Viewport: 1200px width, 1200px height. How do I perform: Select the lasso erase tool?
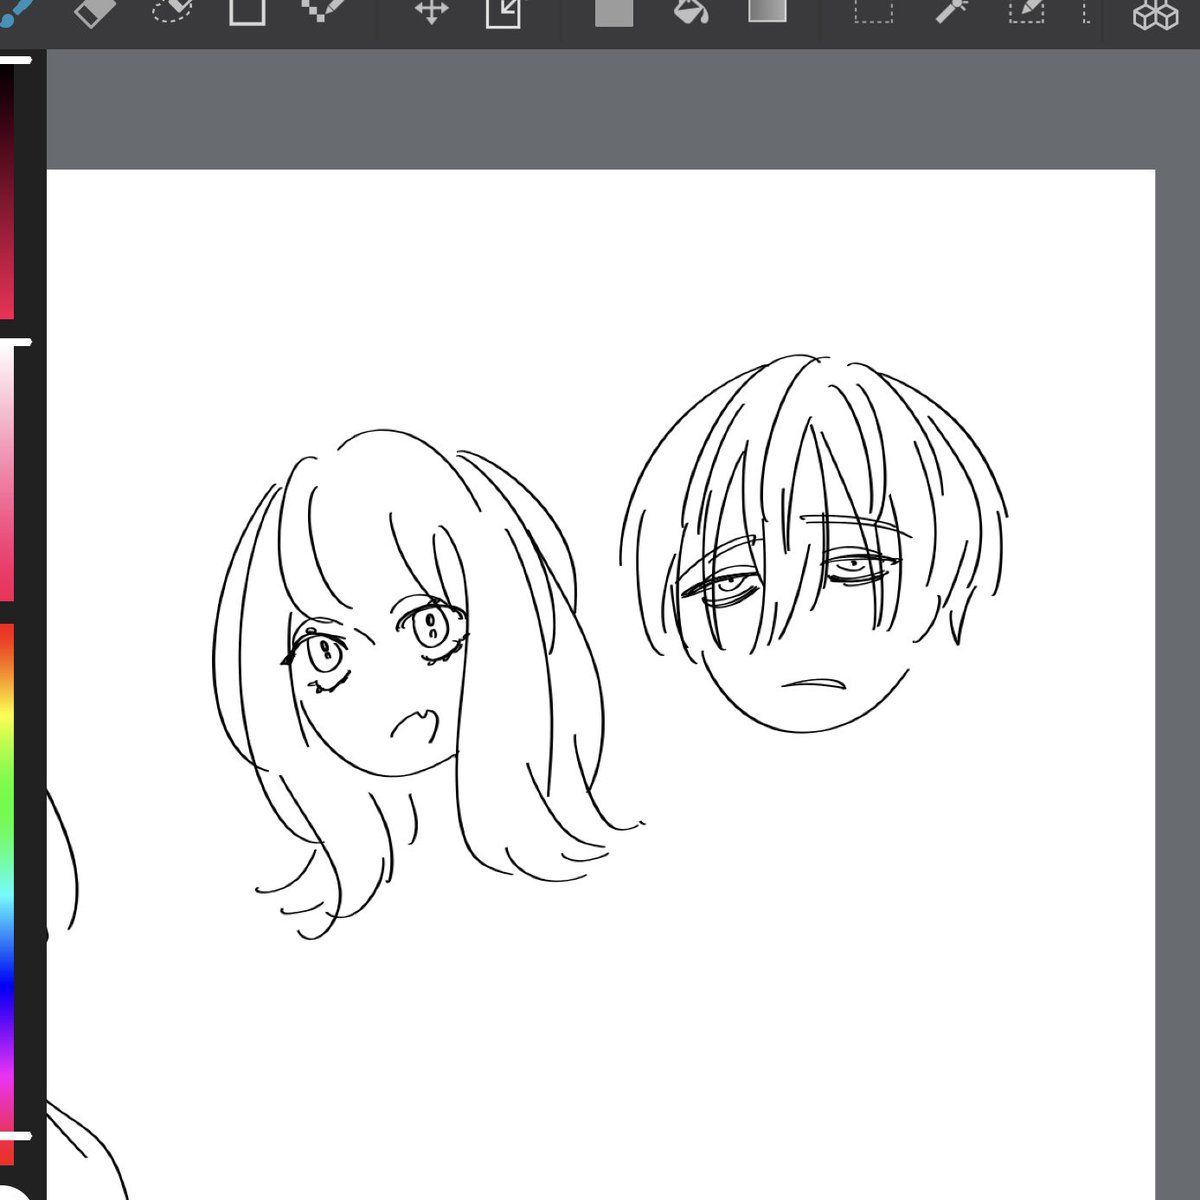(171, 12)
